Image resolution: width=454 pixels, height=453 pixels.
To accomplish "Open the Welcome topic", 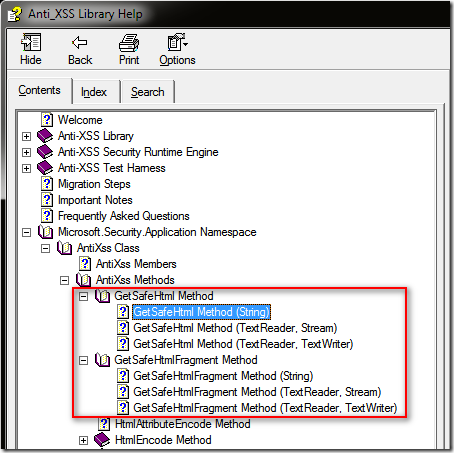I will pyautogui.click(x=80, y=120).
